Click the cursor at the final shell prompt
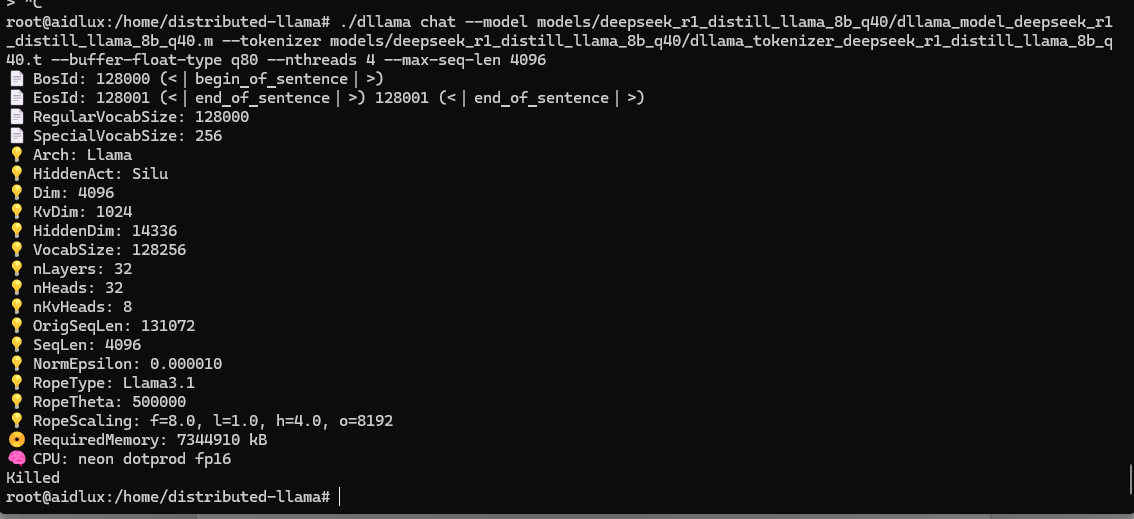 (339, 497)
